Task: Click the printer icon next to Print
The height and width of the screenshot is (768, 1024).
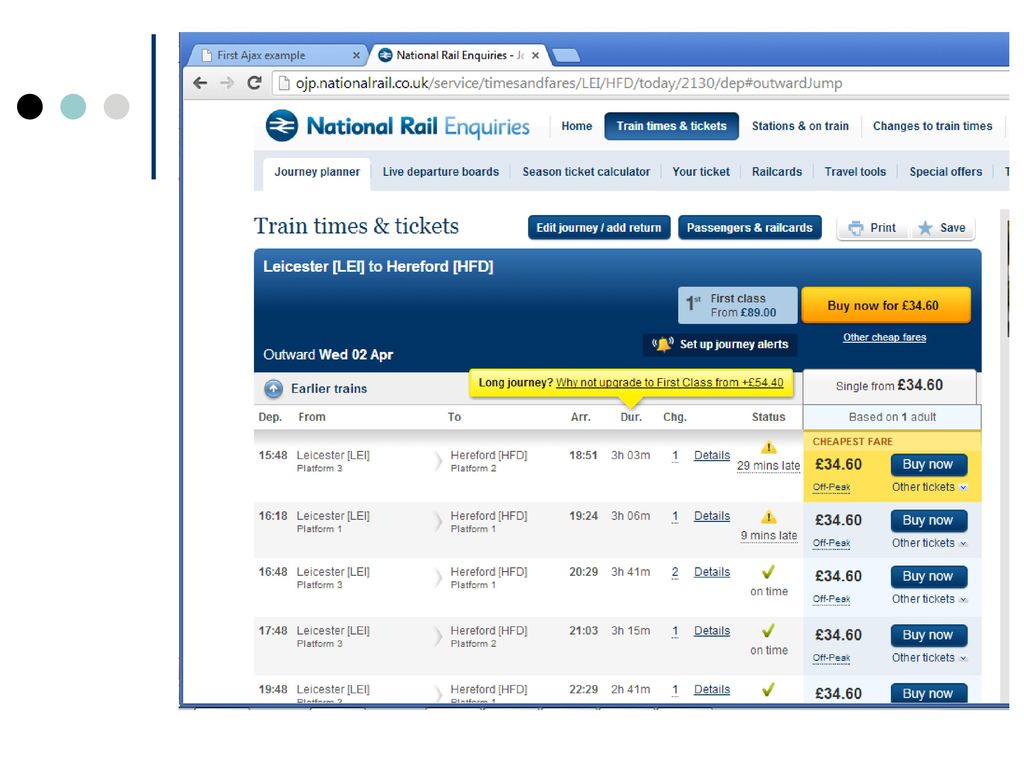Action: [856, 228]
